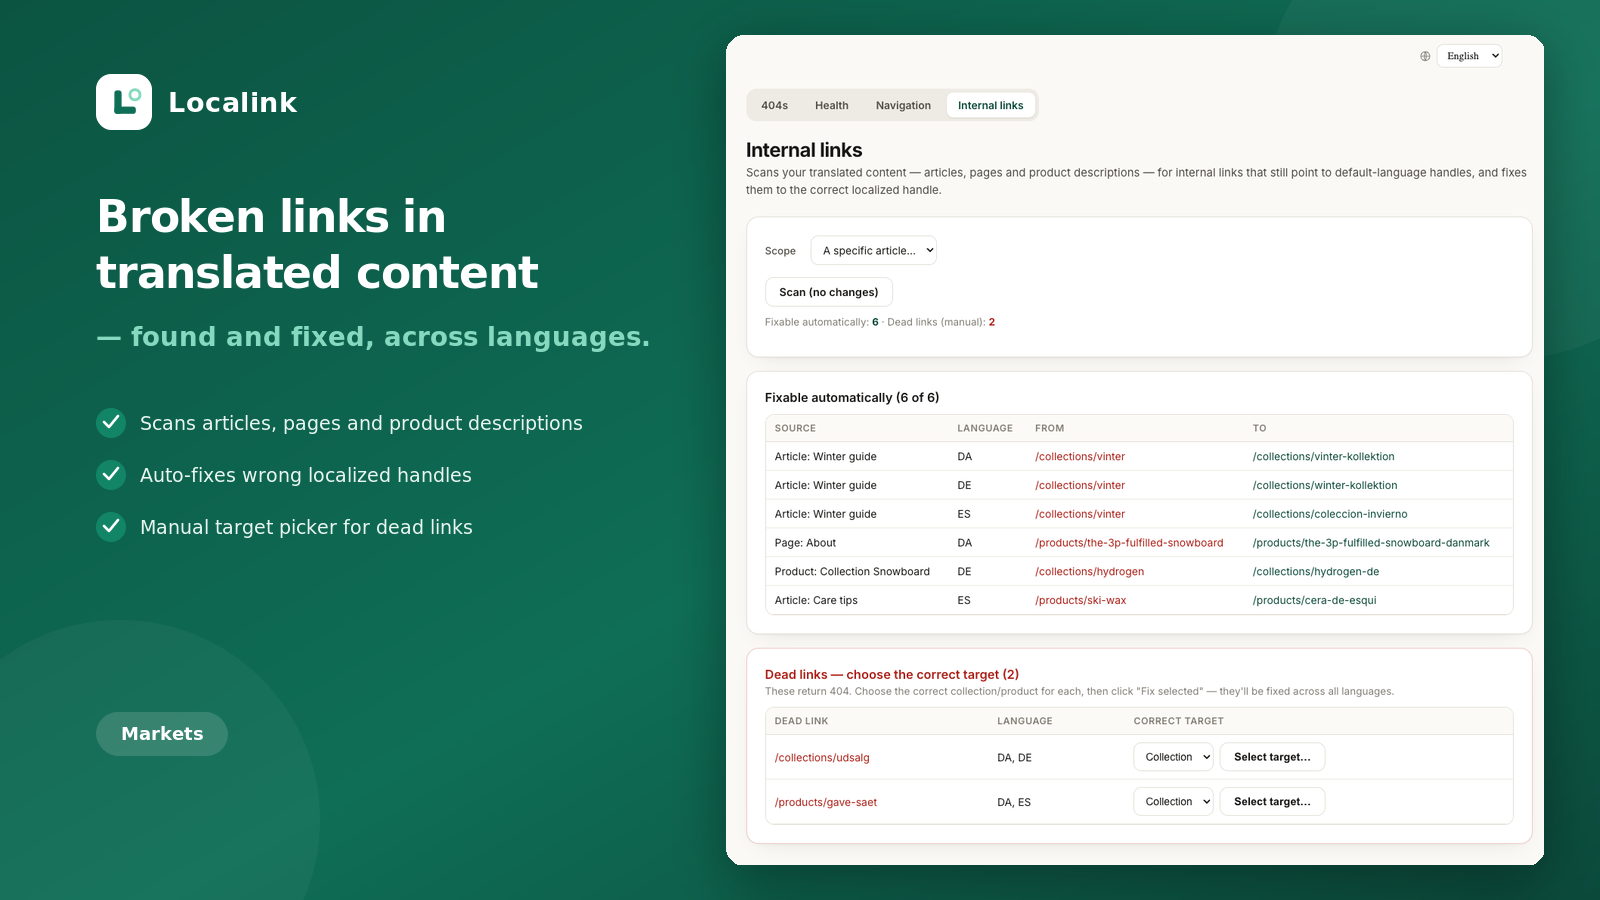Click the Markets badge

pos(162,734)
